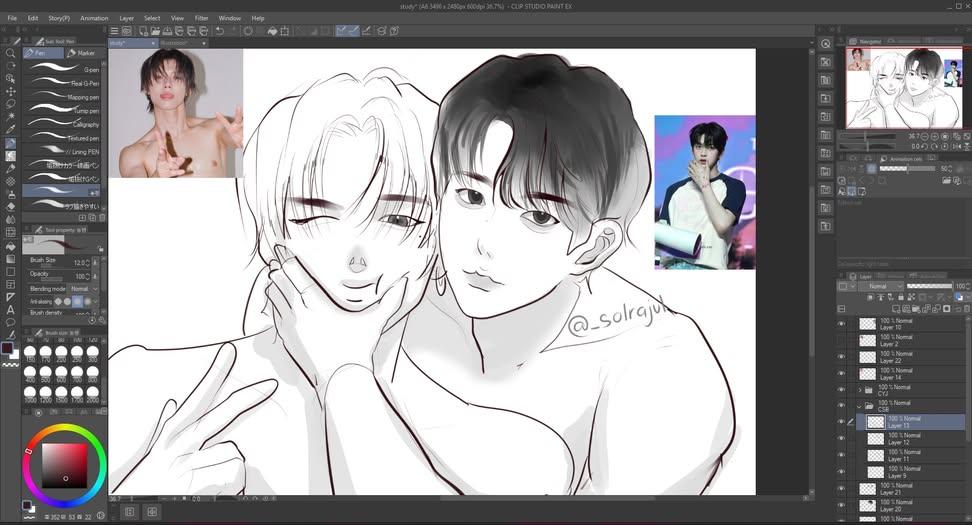Click rotate left in Navigator panel
This screenshot has height=525, width=972.
[925, 146]
